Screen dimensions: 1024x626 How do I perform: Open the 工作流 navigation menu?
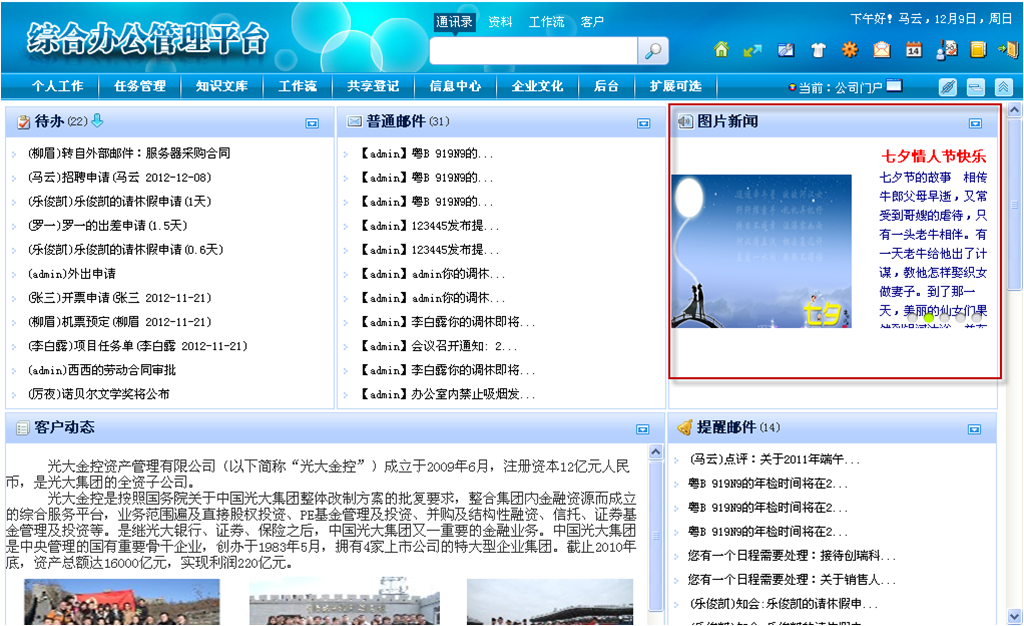coord(297,86)
